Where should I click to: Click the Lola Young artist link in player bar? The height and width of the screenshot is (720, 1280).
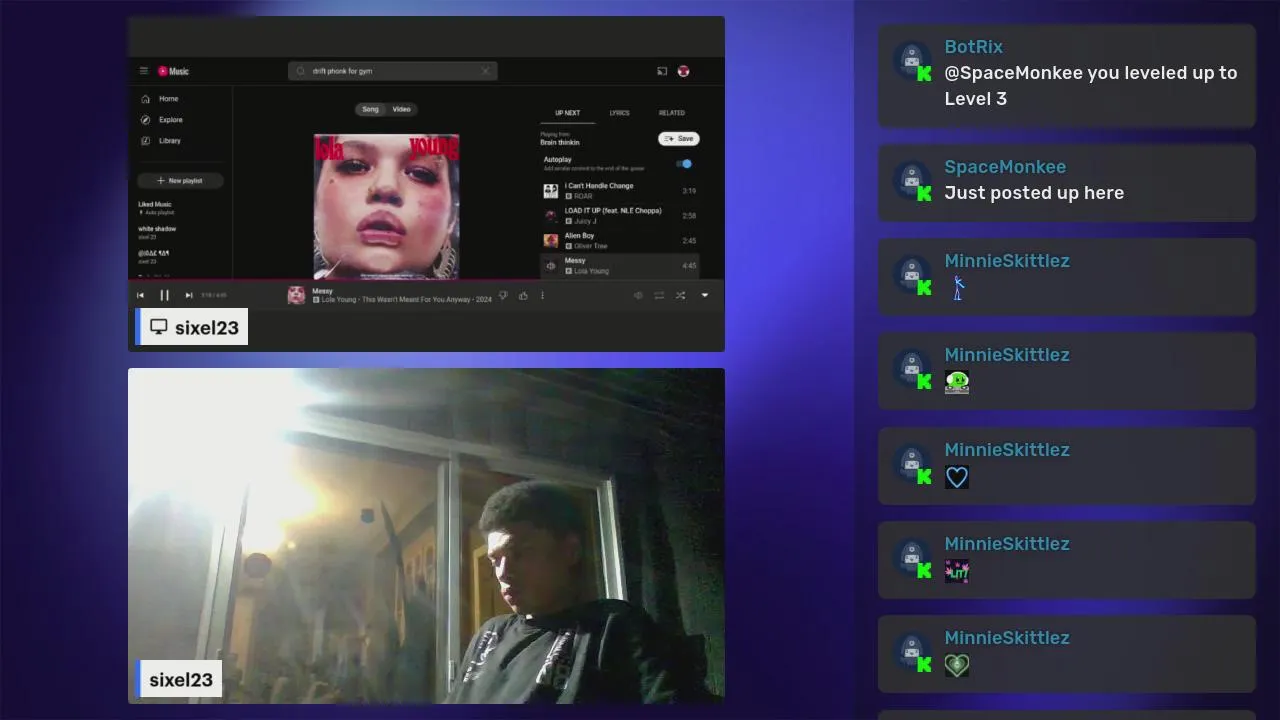click(x=340, y=300)
